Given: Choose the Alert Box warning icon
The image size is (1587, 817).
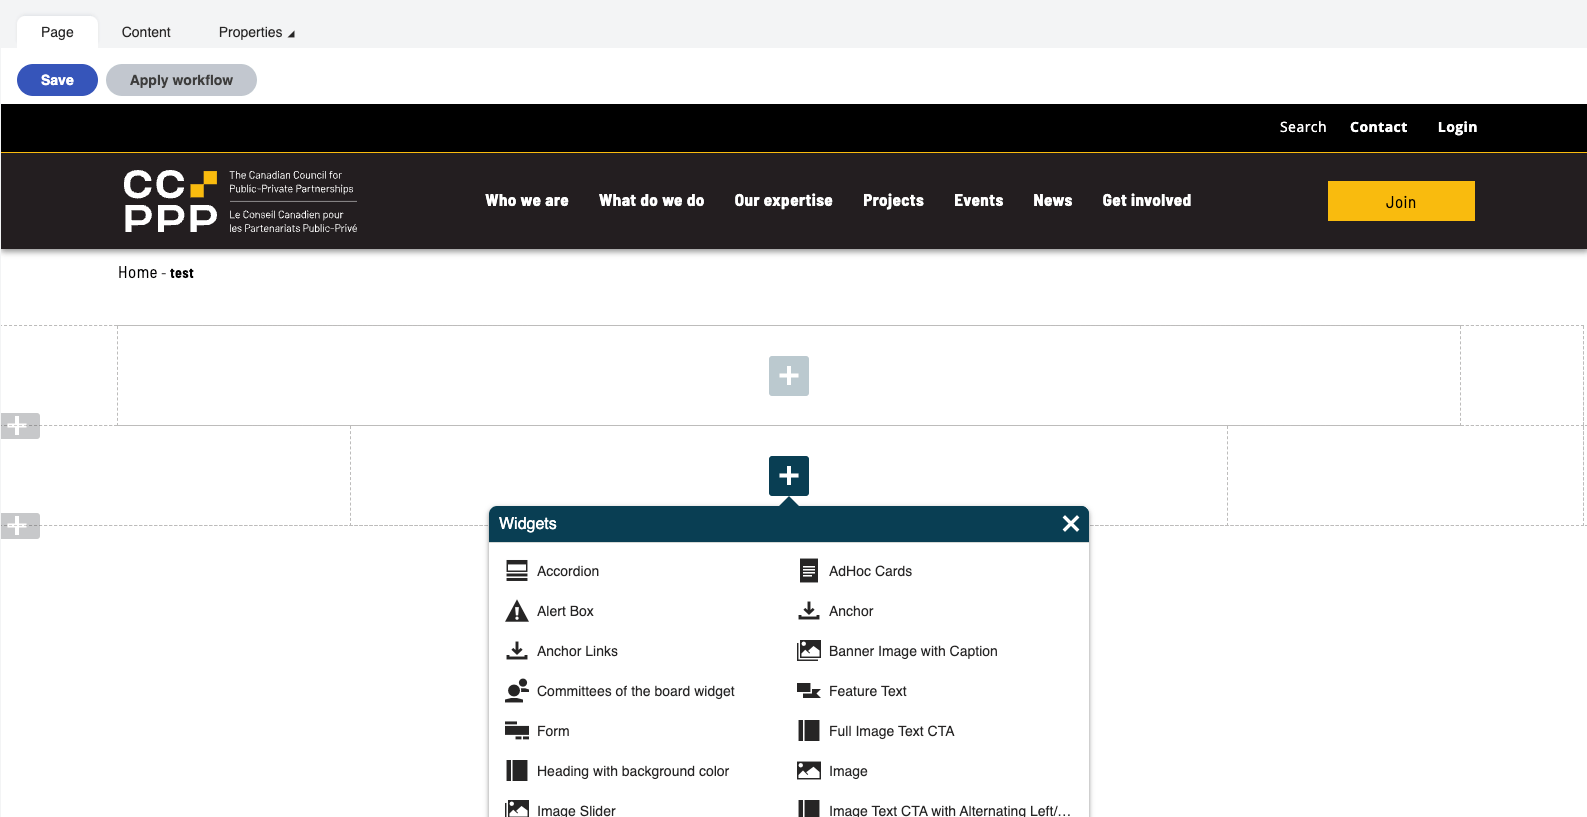Looking at the screenshot, I should tap(516, 611).
